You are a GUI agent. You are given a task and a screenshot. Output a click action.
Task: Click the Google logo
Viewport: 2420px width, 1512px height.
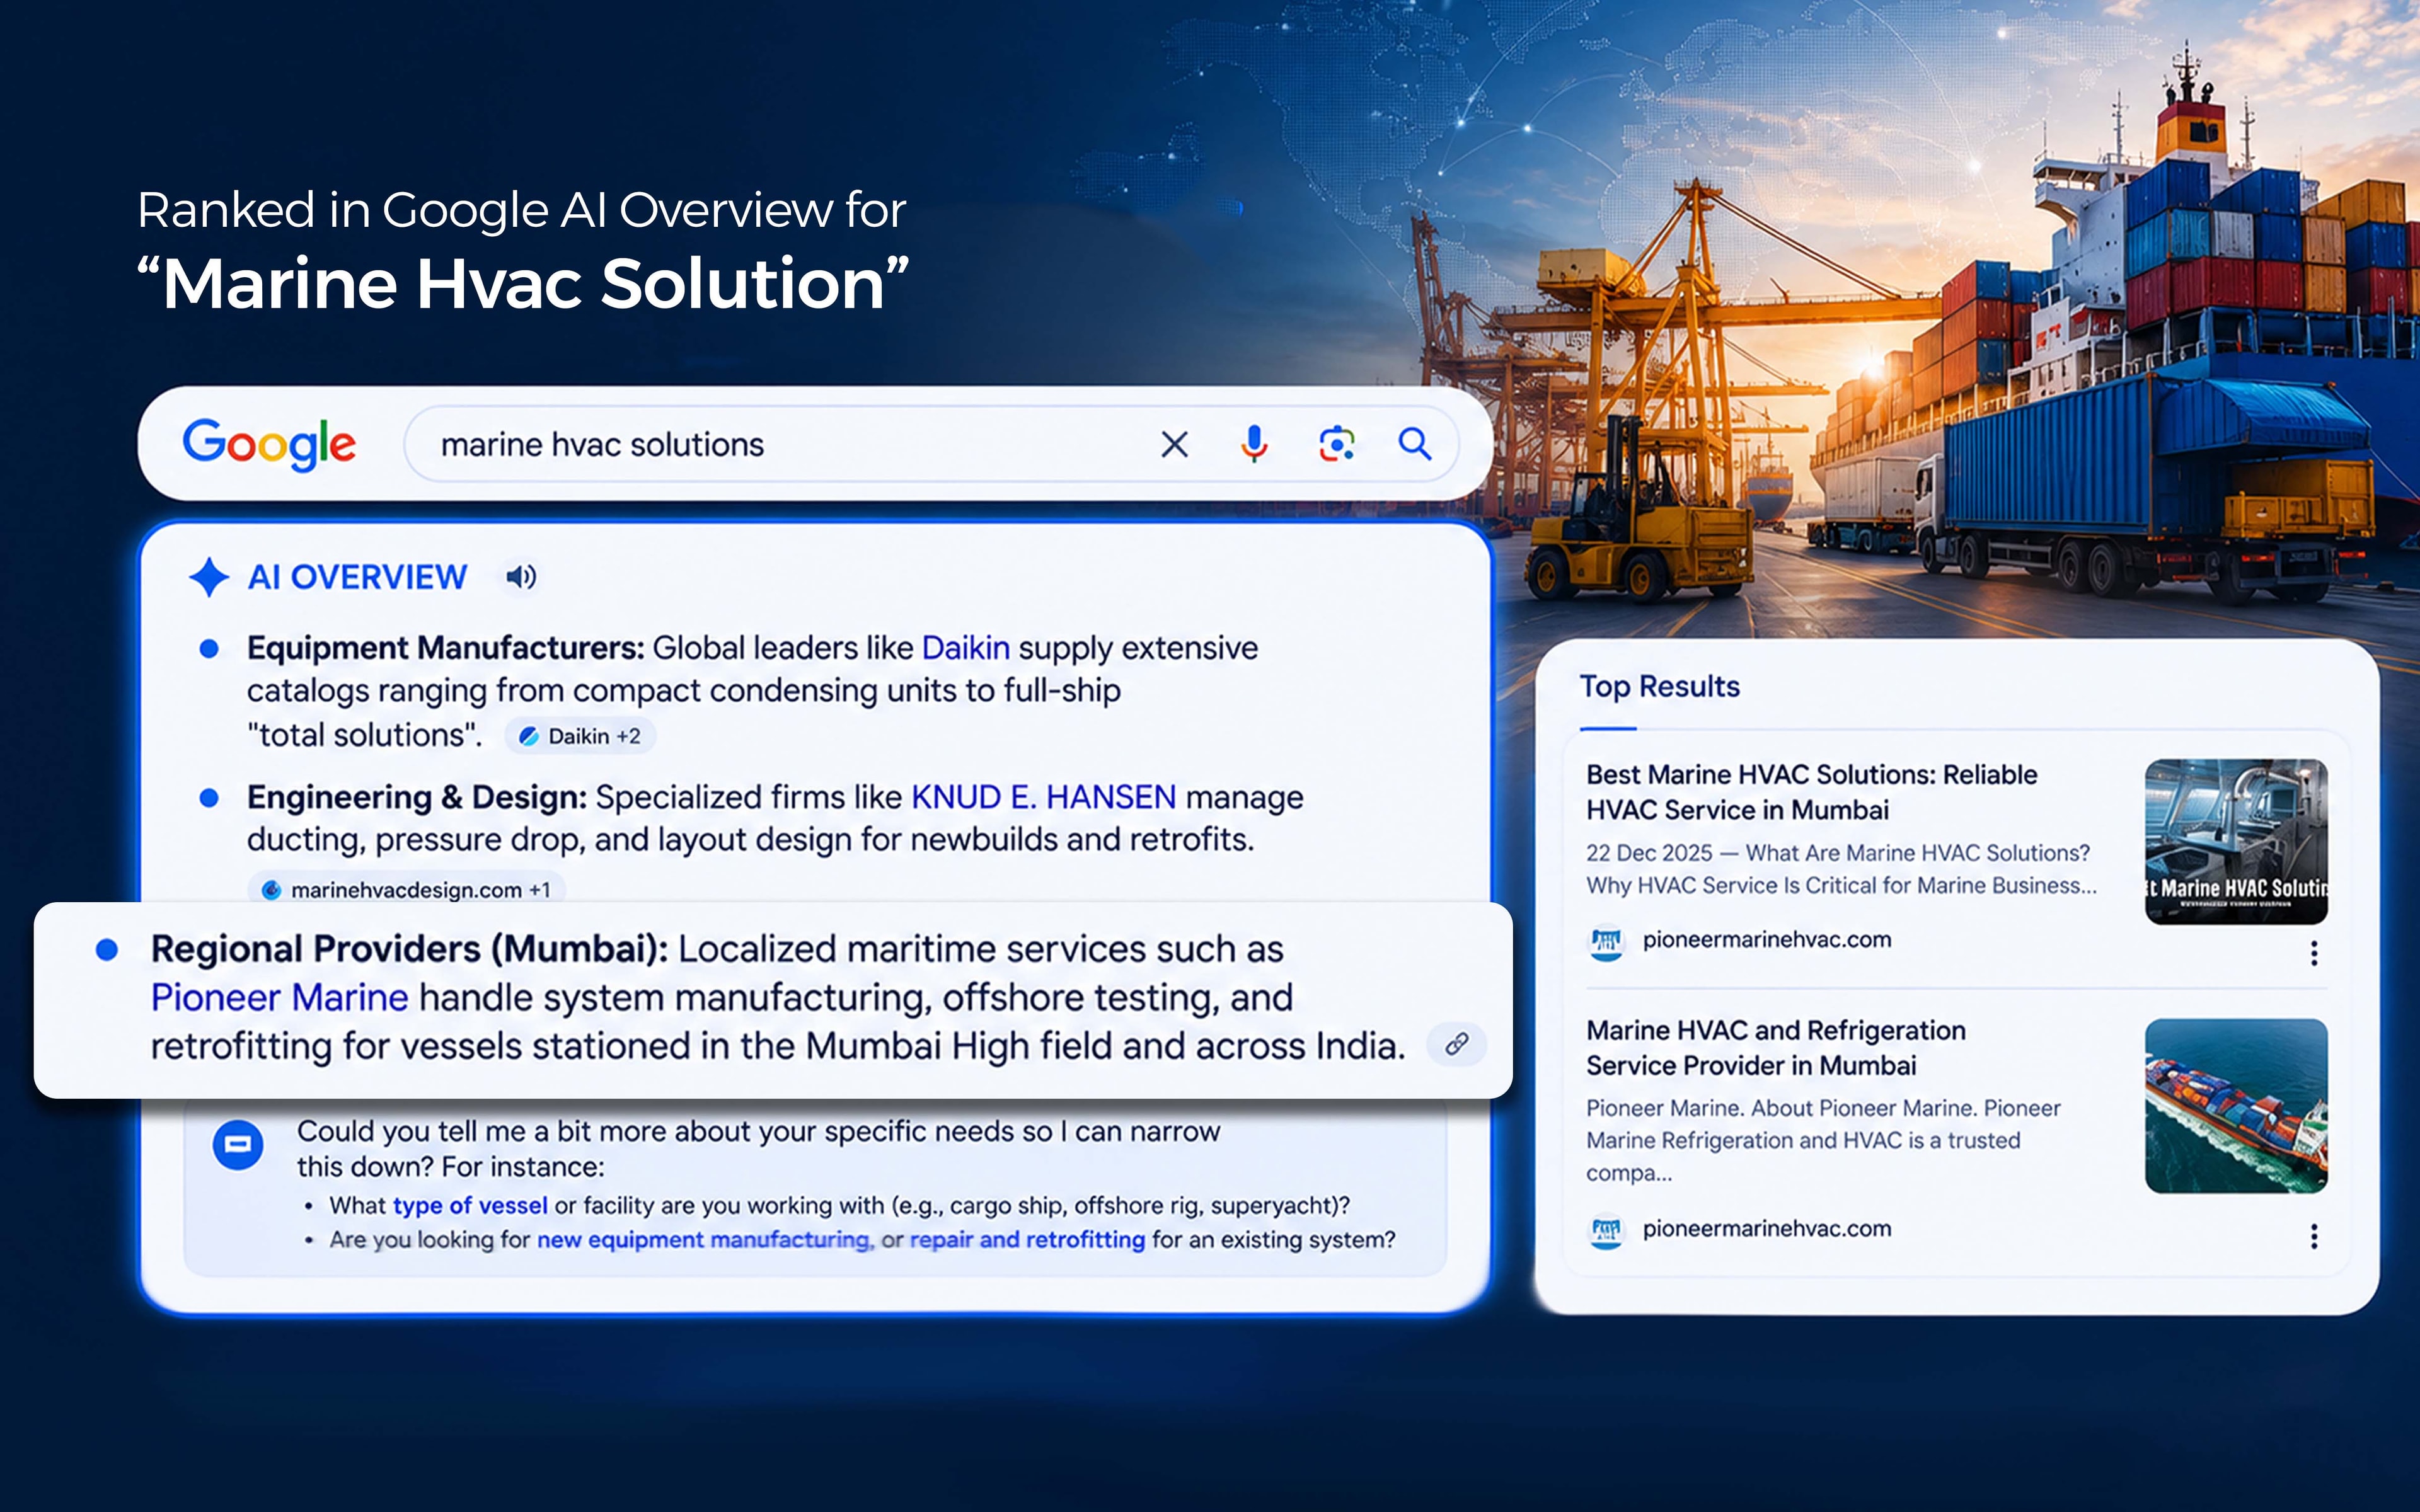tap(268, 445)
